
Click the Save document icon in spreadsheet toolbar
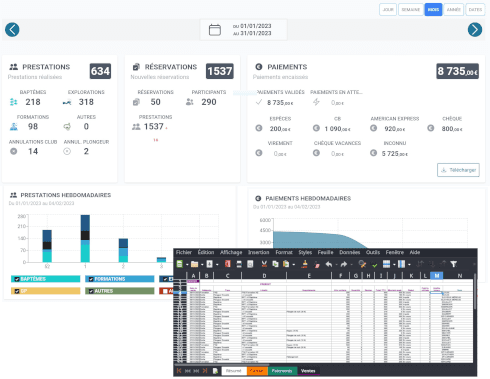[209, 264]
